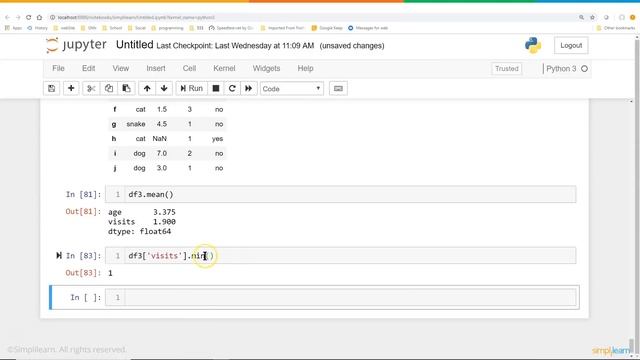Screen dimensions: 640x360
Task: Click browser back arrow
Action: pos(7,17)
